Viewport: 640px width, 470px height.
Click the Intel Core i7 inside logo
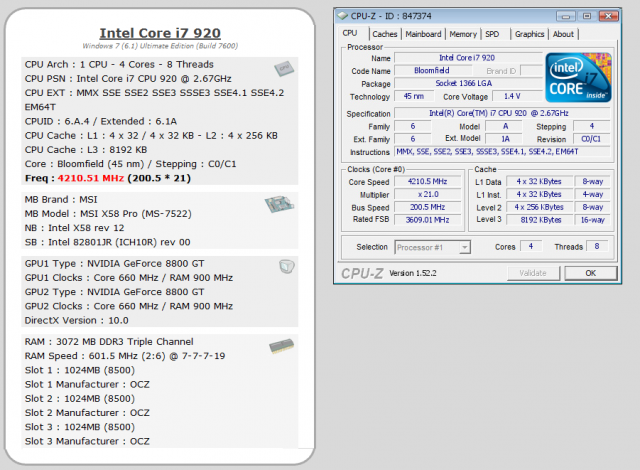pyautogui.click(x=578, y=77)
